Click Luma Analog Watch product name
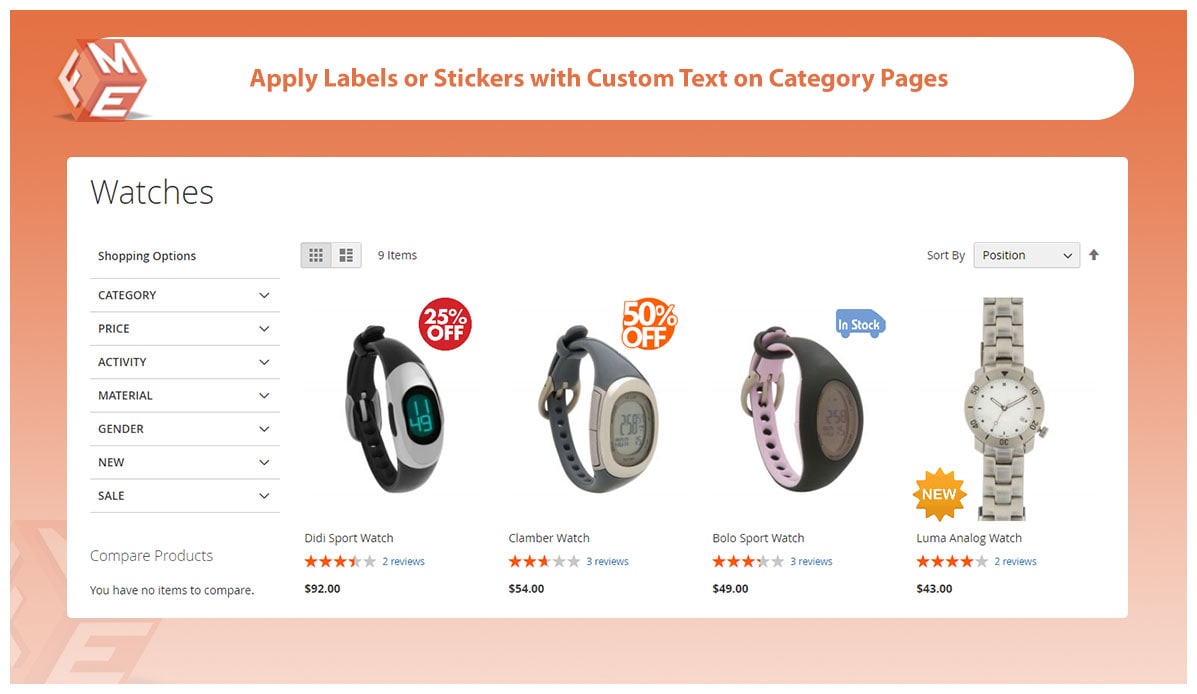The image size is (1197, 694). [969, 538]
